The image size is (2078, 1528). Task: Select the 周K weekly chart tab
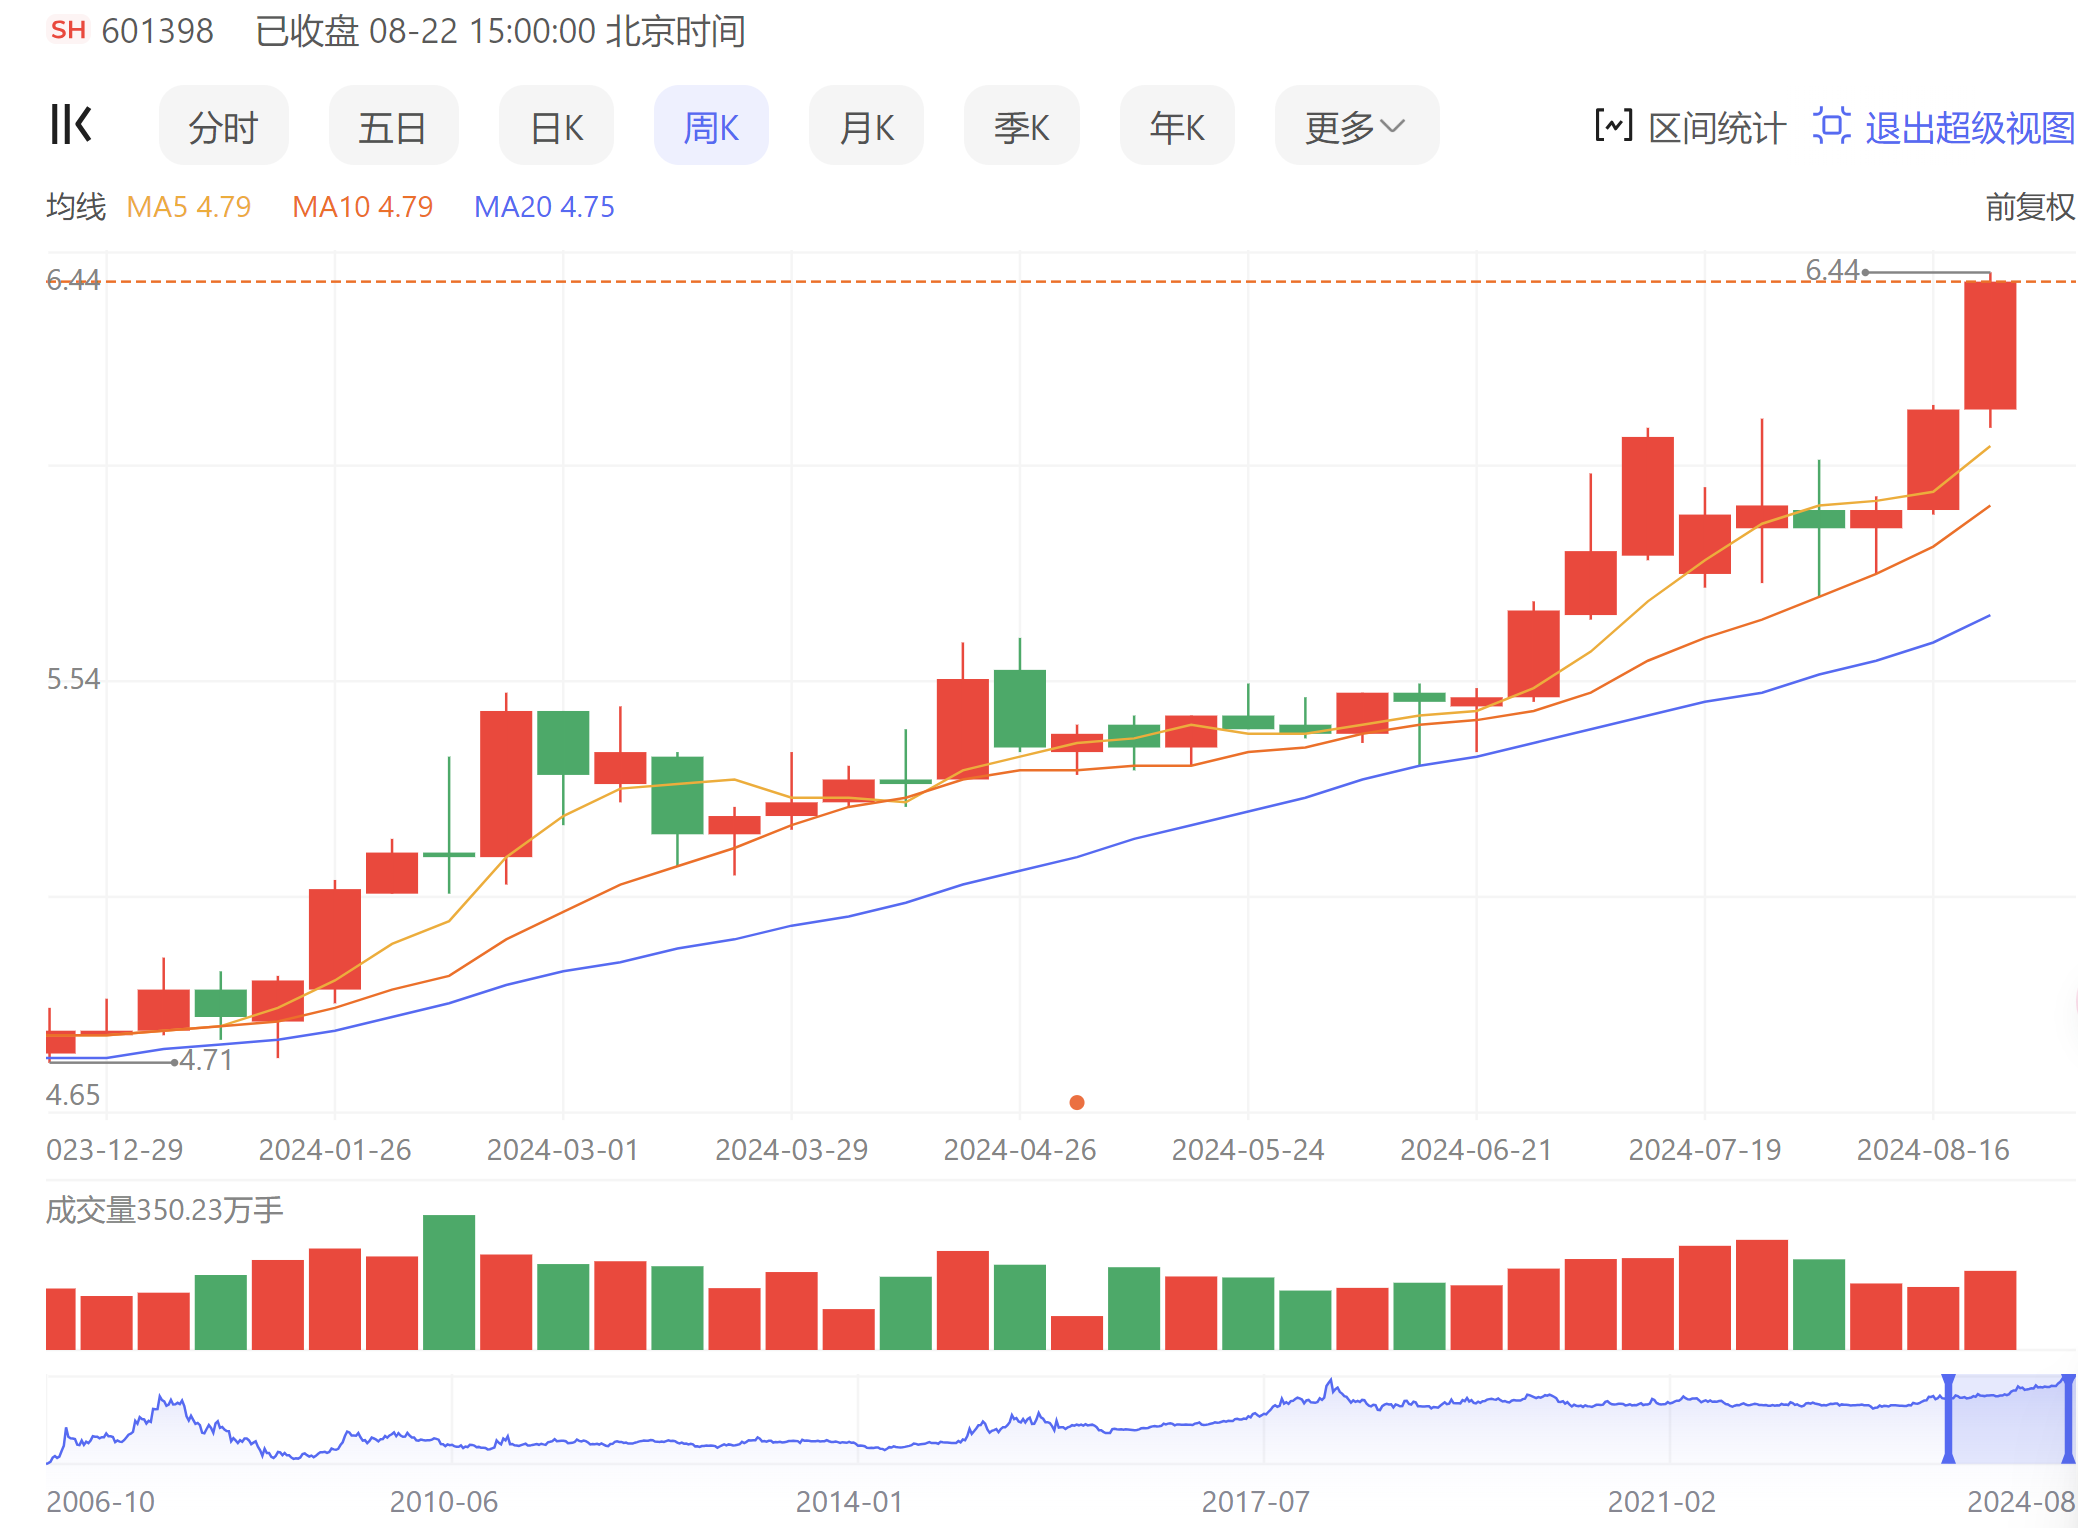click(711, 126)
